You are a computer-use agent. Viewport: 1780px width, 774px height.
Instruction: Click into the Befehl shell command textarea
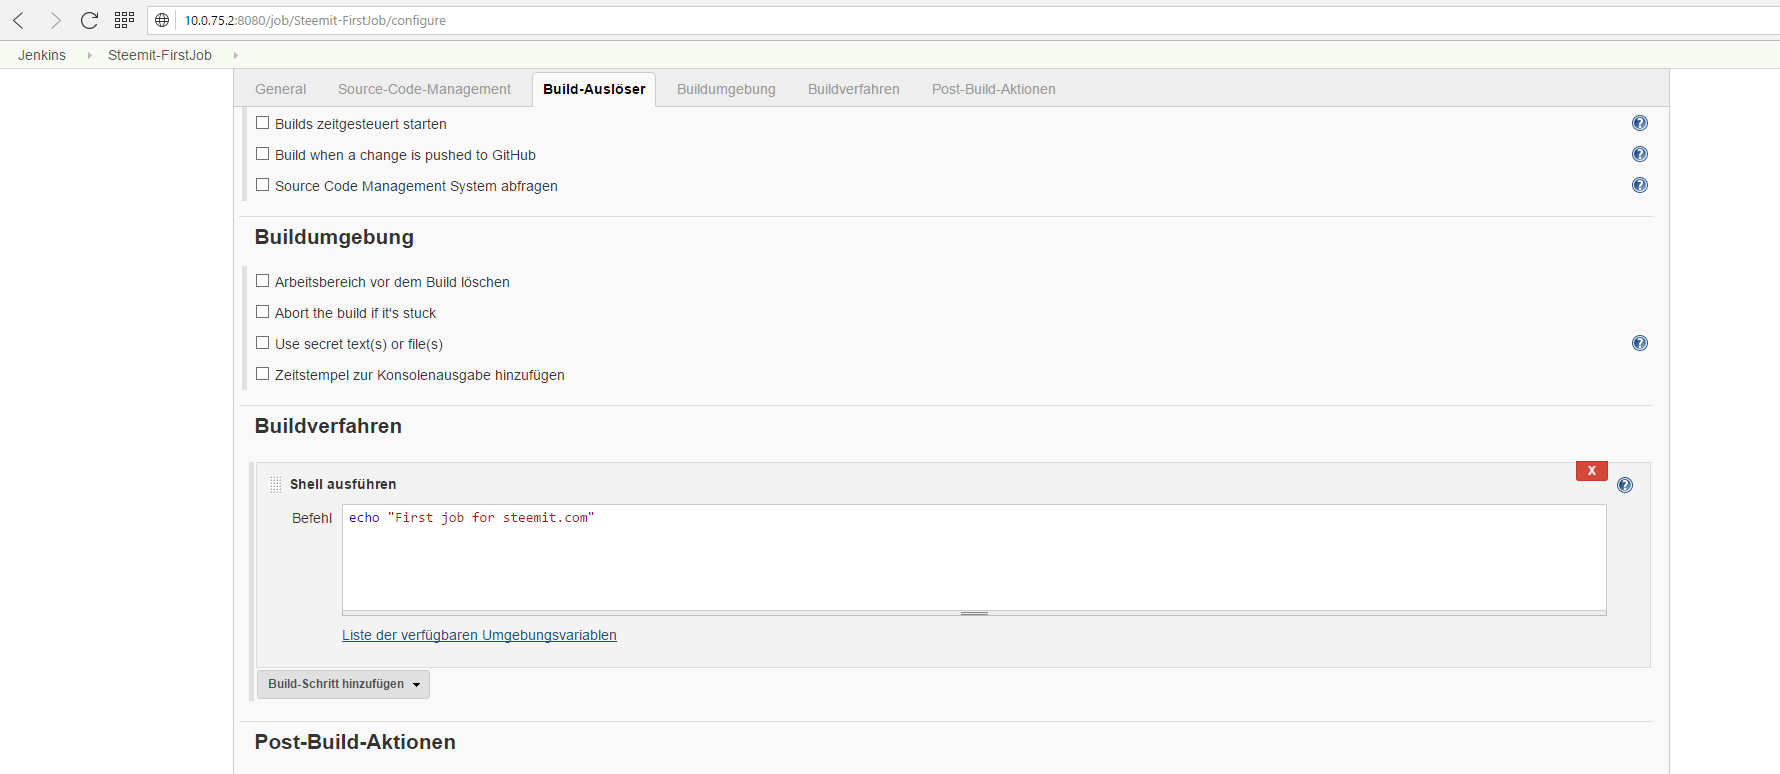point(974,557)
